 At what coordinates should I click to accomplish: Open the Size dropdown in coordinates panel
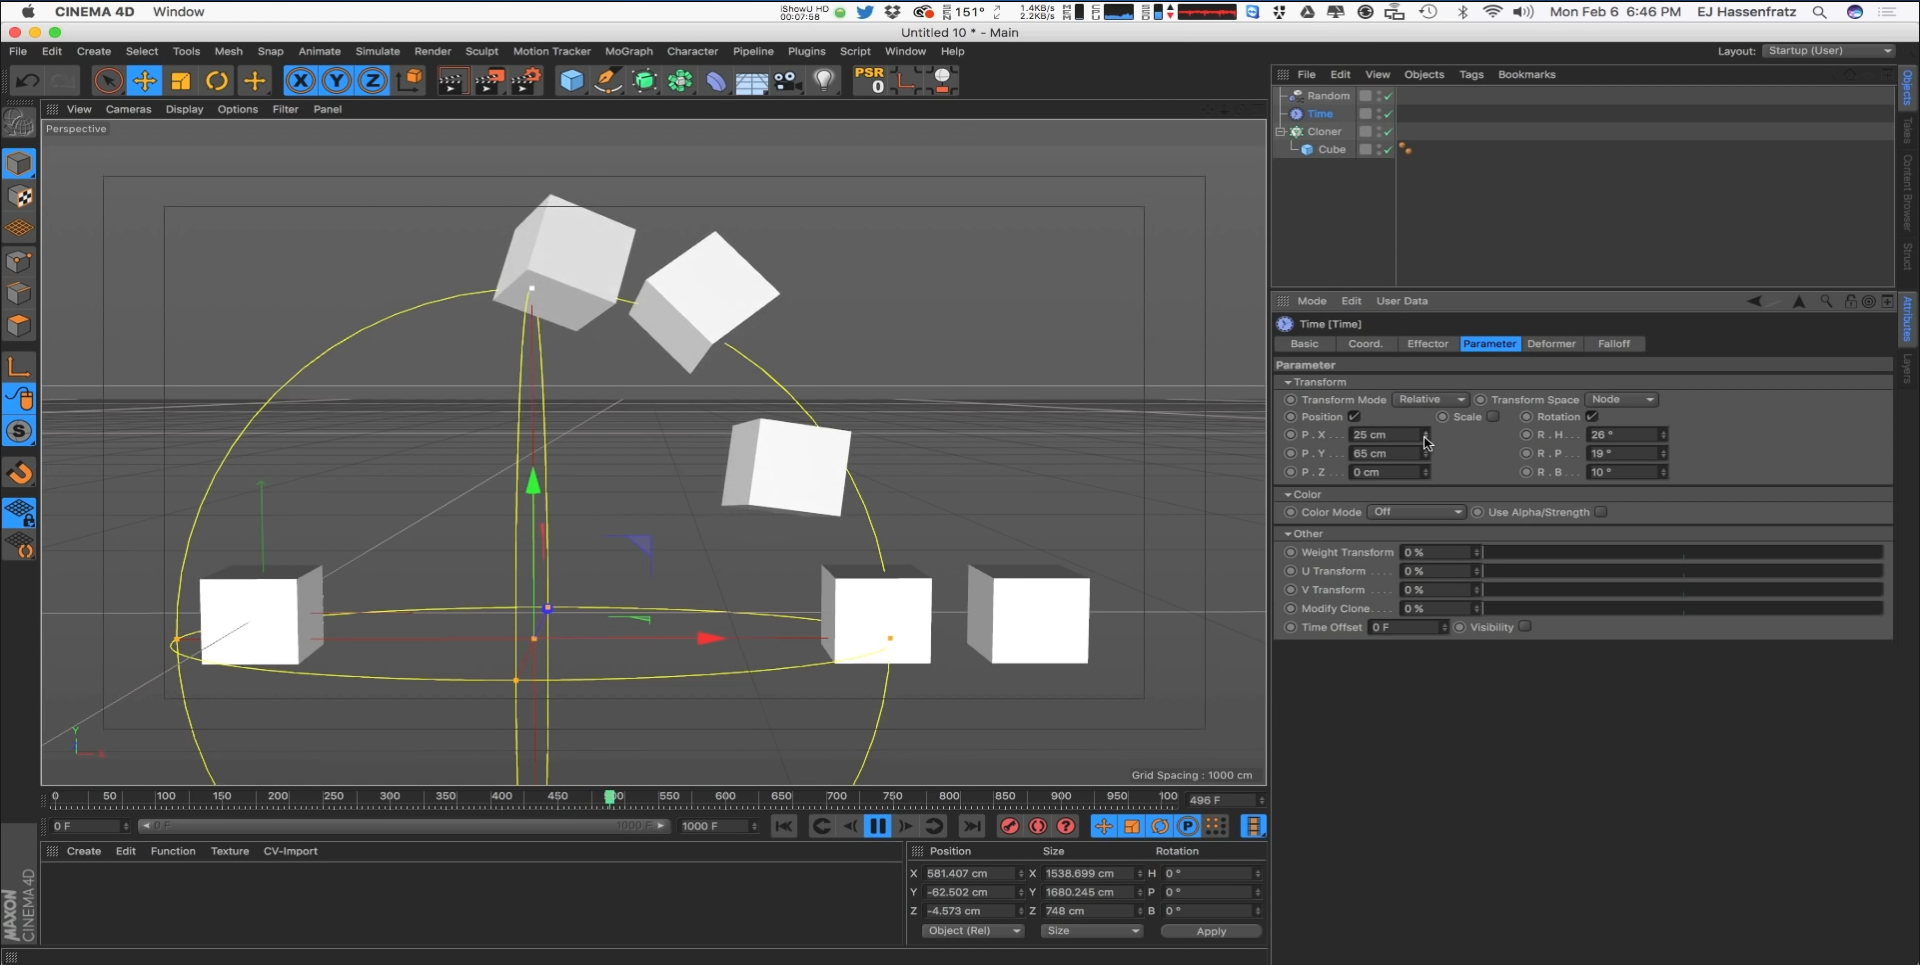[1091, 931]
